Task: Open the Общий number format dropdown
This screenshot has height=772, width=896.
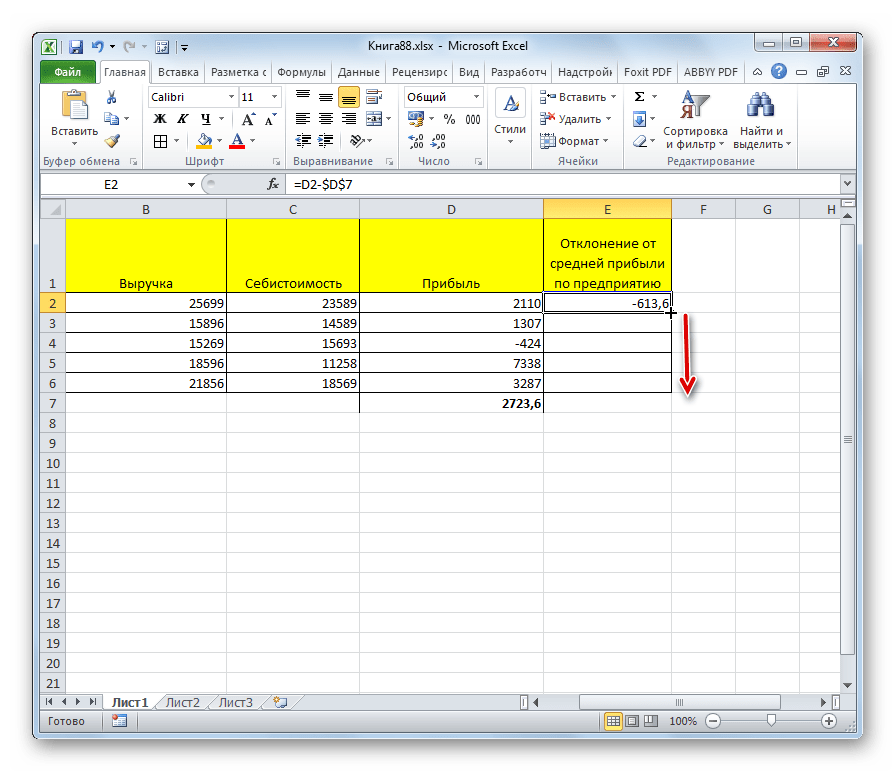Action: coord(477,97)
